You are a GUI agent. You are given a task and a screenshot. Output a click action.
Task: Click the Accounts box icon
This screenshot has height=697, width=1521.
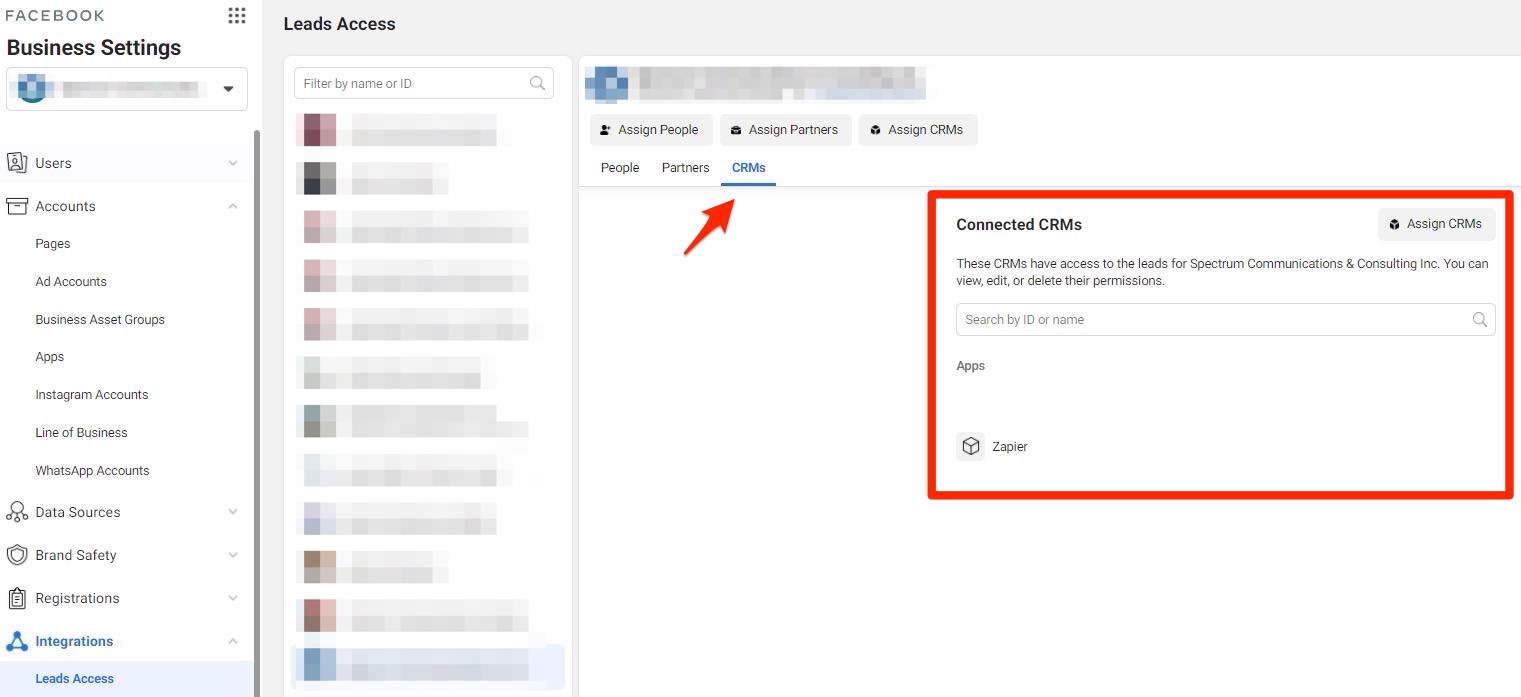tap(17, 206)
